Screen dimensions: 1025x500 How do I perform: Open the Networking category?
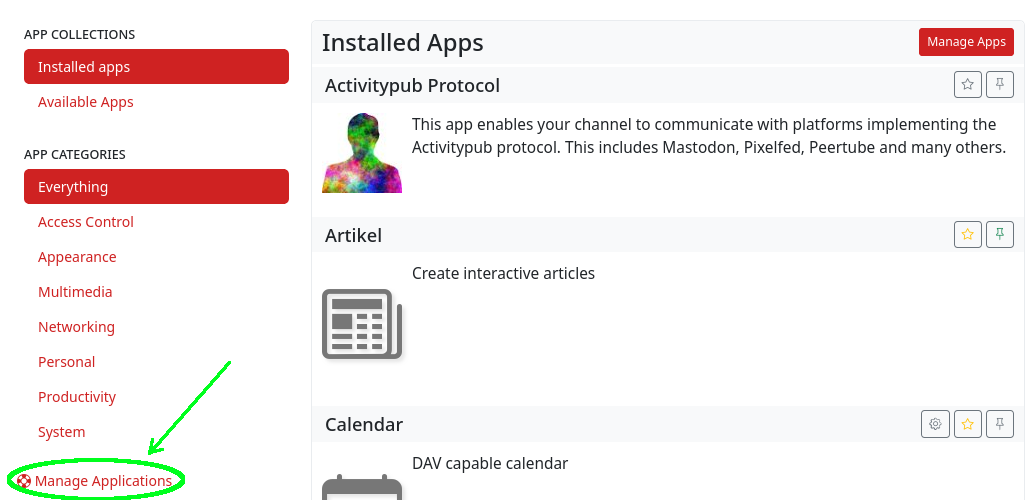[x=76, y=327]
